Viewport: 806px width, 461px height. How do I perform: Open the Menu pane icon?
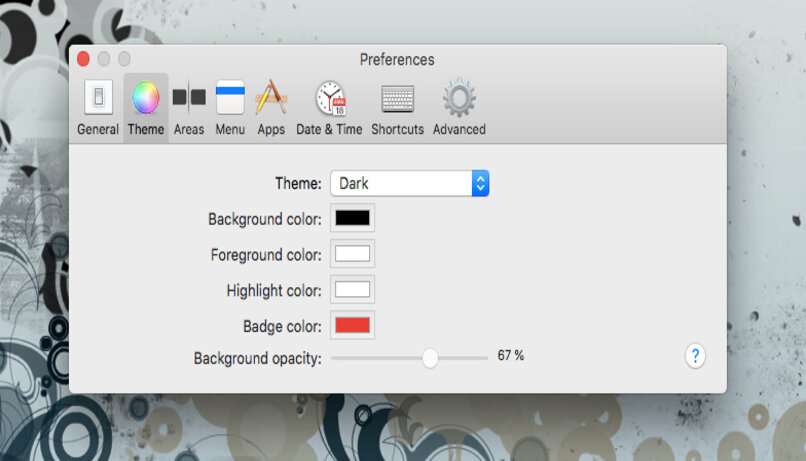[230, 97]
